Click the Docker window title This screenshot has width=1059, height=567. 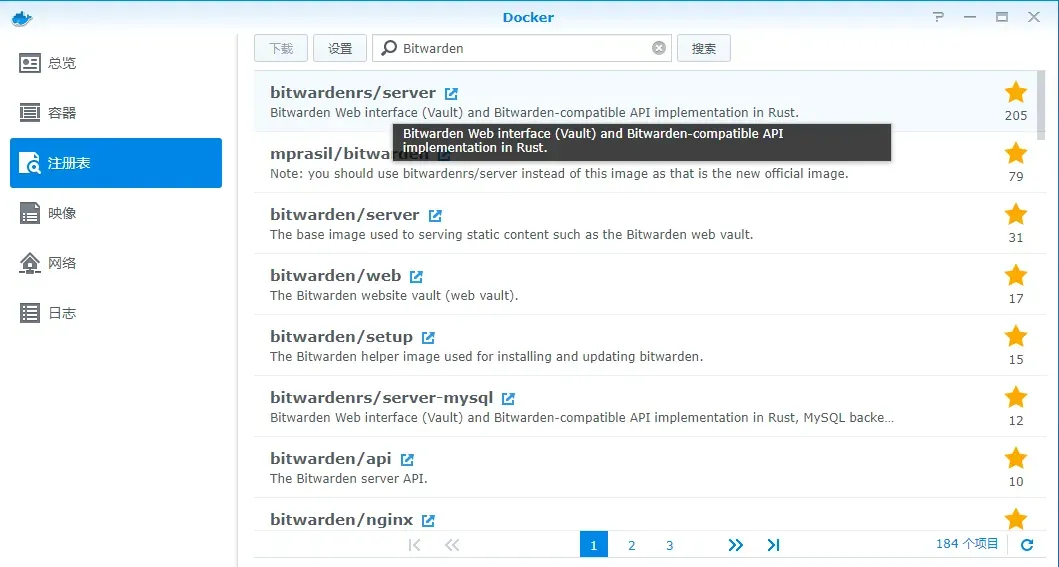pyautogui.click(x=528, y=18)
